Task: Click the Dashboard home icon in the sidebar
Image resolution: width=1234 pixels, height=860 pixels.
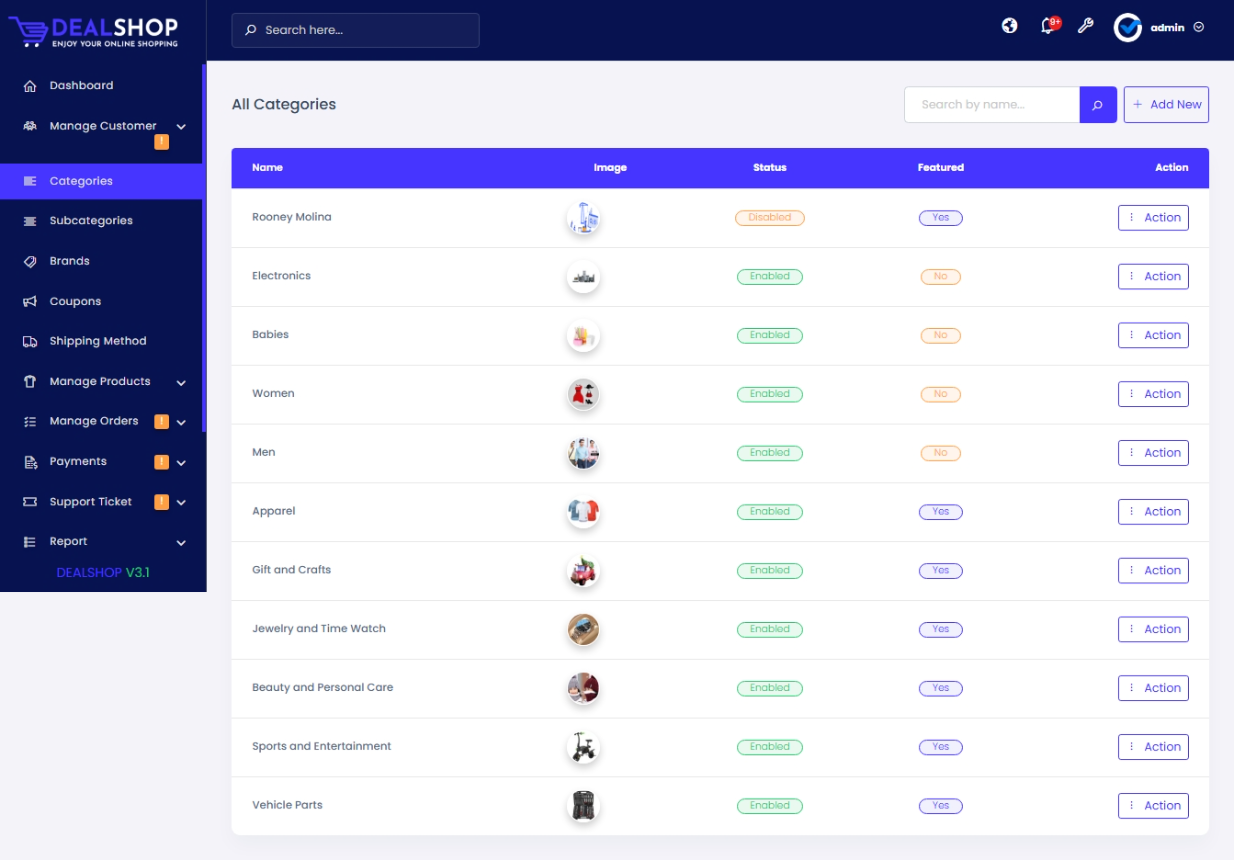Action: coord(30,86)
